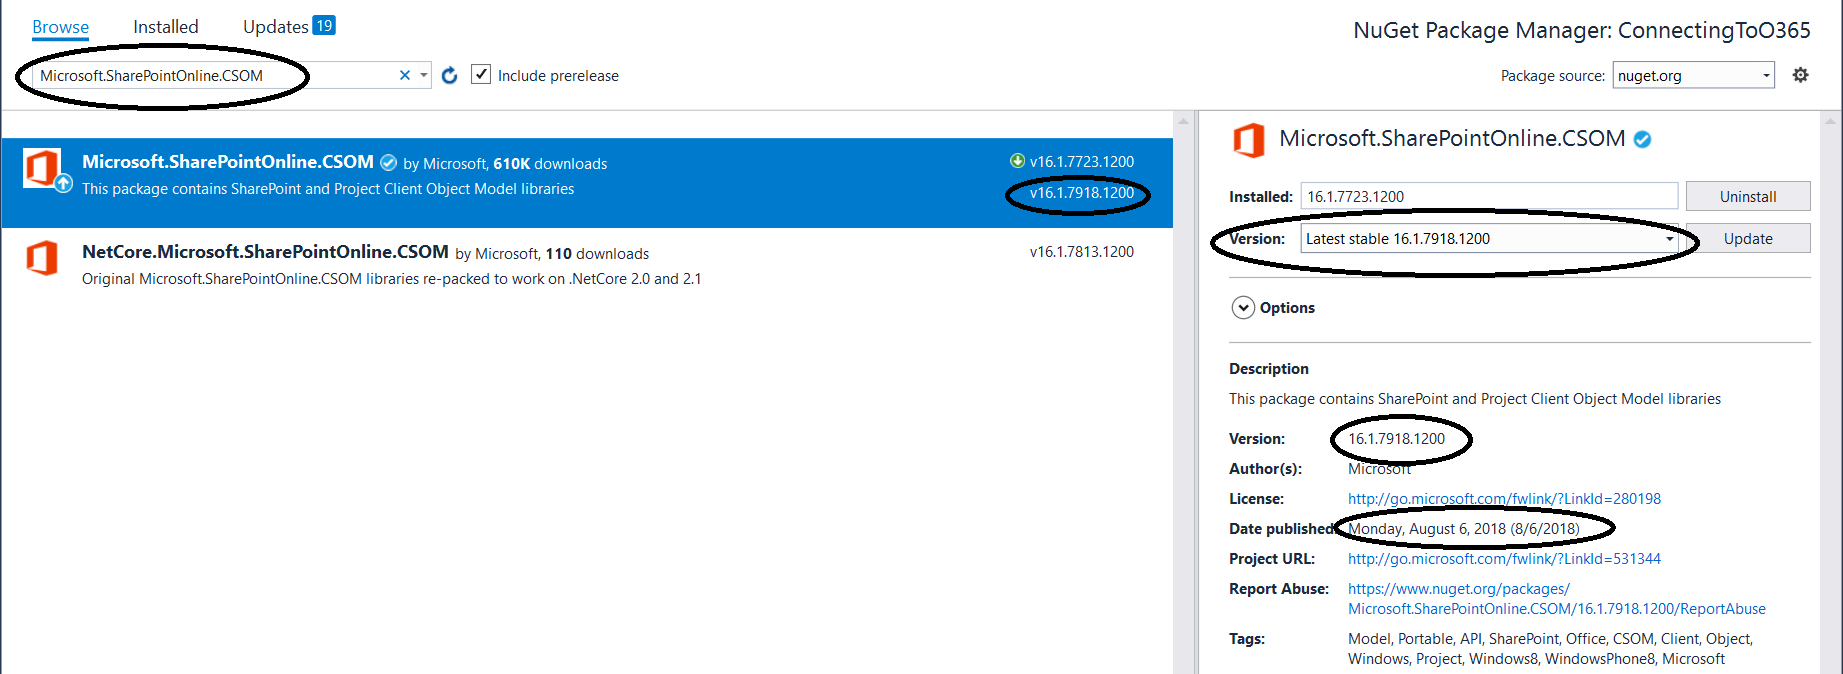1843x674 pixels.
Task: Click scroll-up arrow of the details pane scrollbar
Action: (1831, 122)
